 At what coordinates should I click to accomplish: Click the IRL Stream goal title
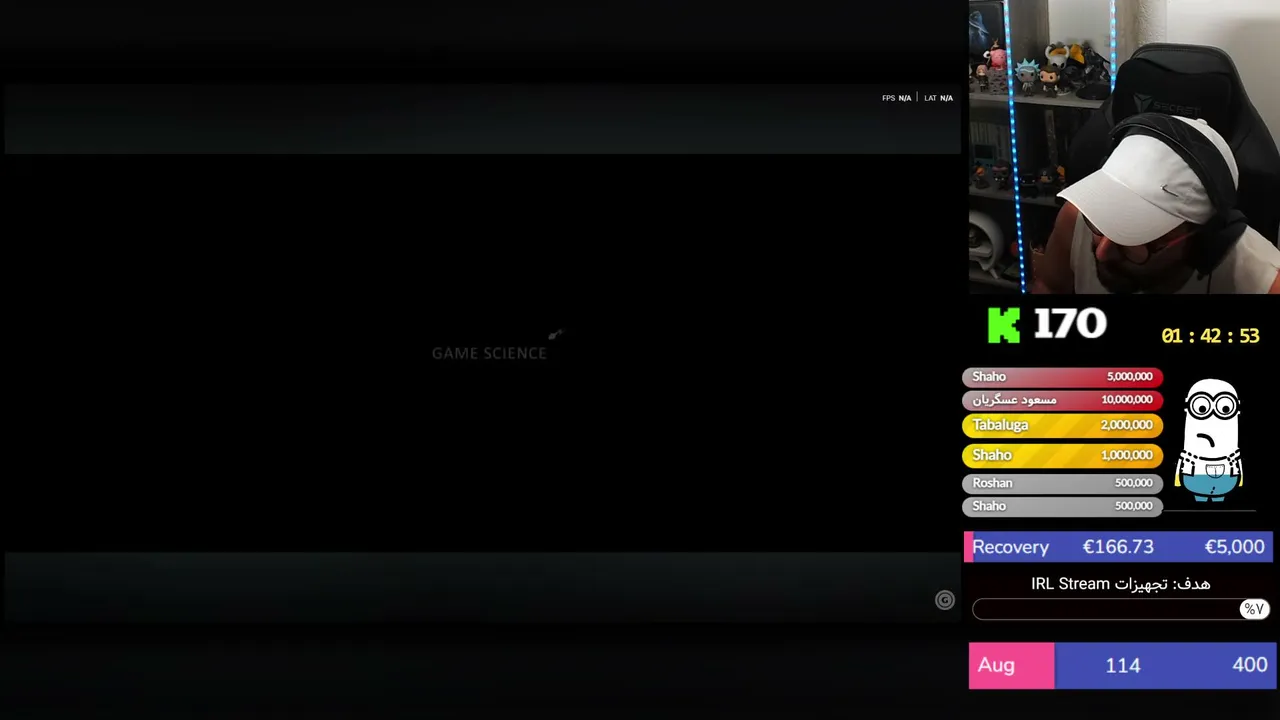click(x=1120, y=584)
